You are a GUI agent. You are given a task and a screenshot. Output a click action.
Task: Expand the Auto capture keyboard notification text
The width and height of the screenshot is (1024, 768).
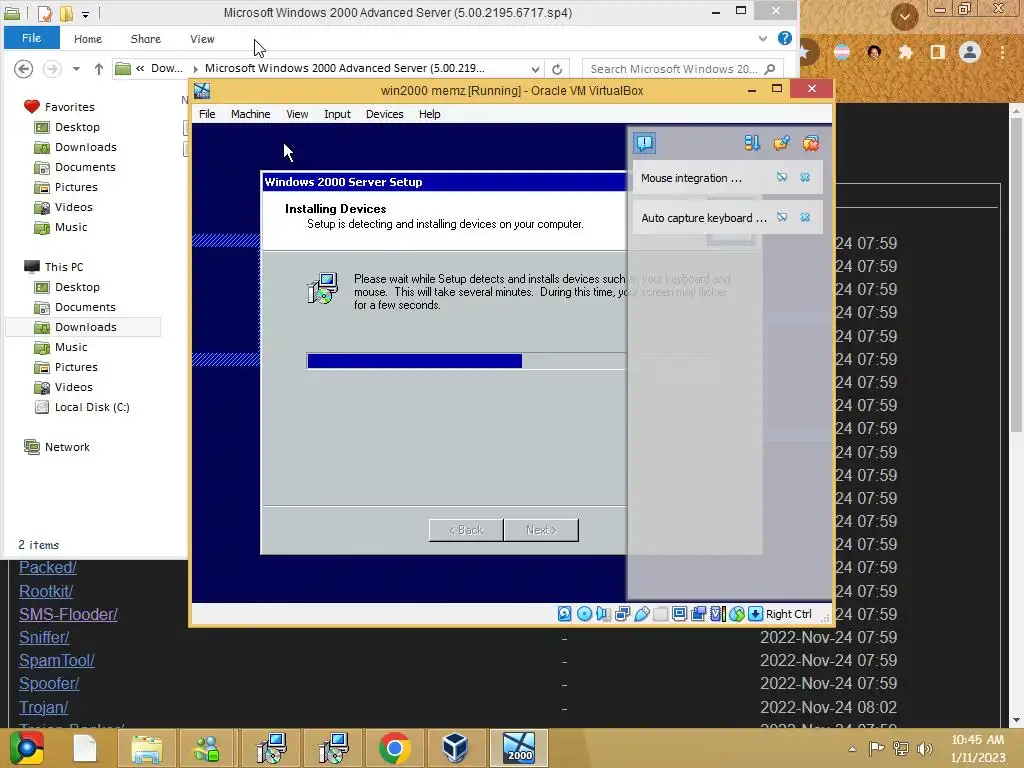pyautogui.click(x=703, y=218)
